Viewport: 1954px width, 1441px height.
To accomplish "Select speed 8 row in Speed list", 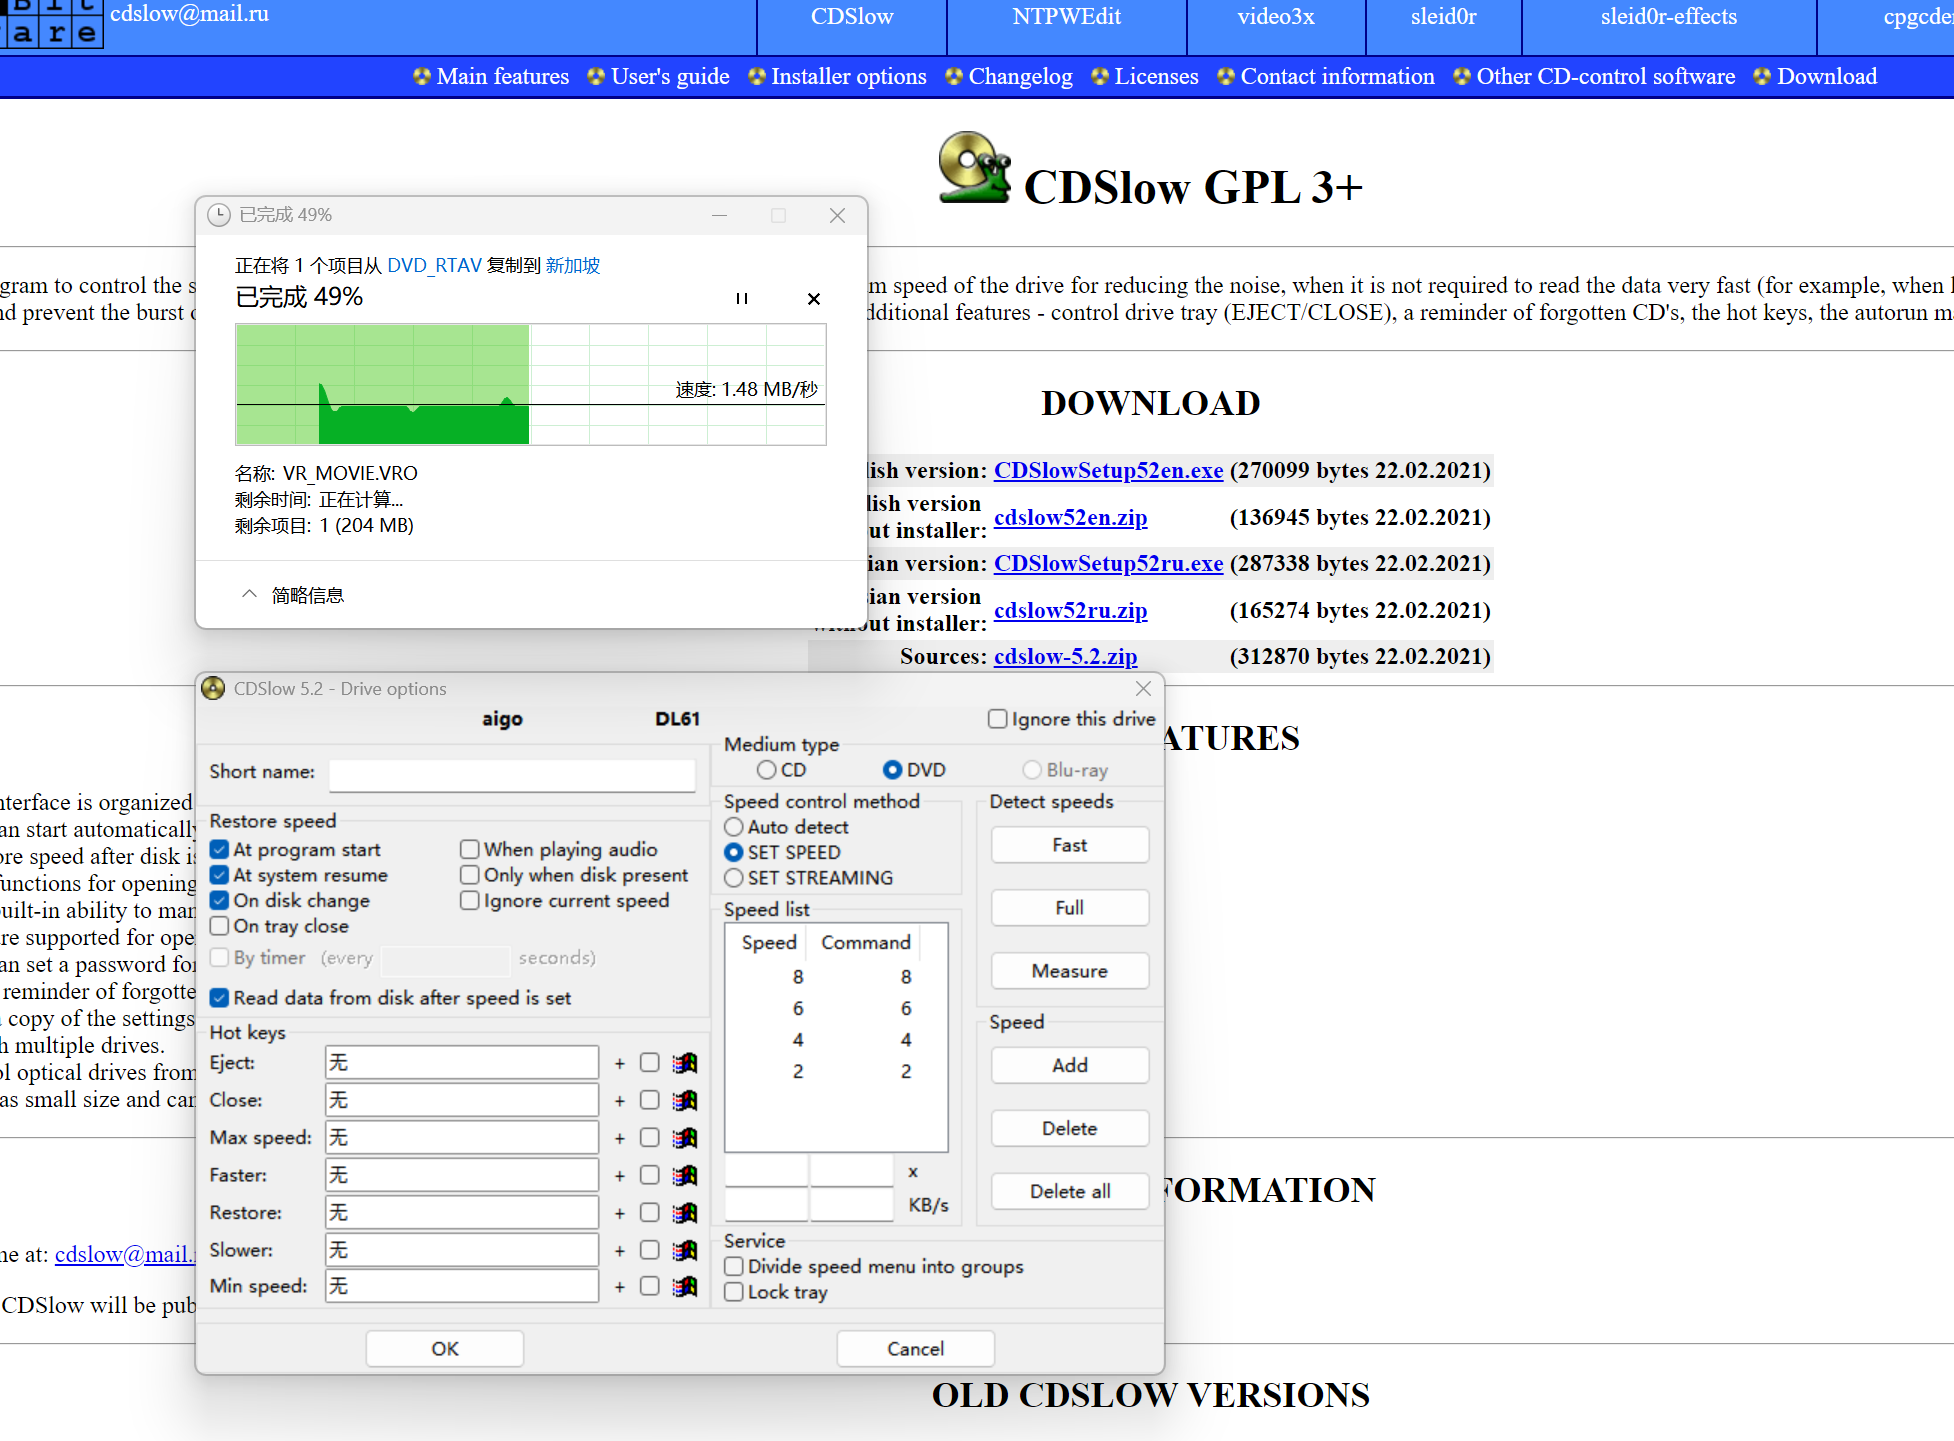I will [835, 977].
